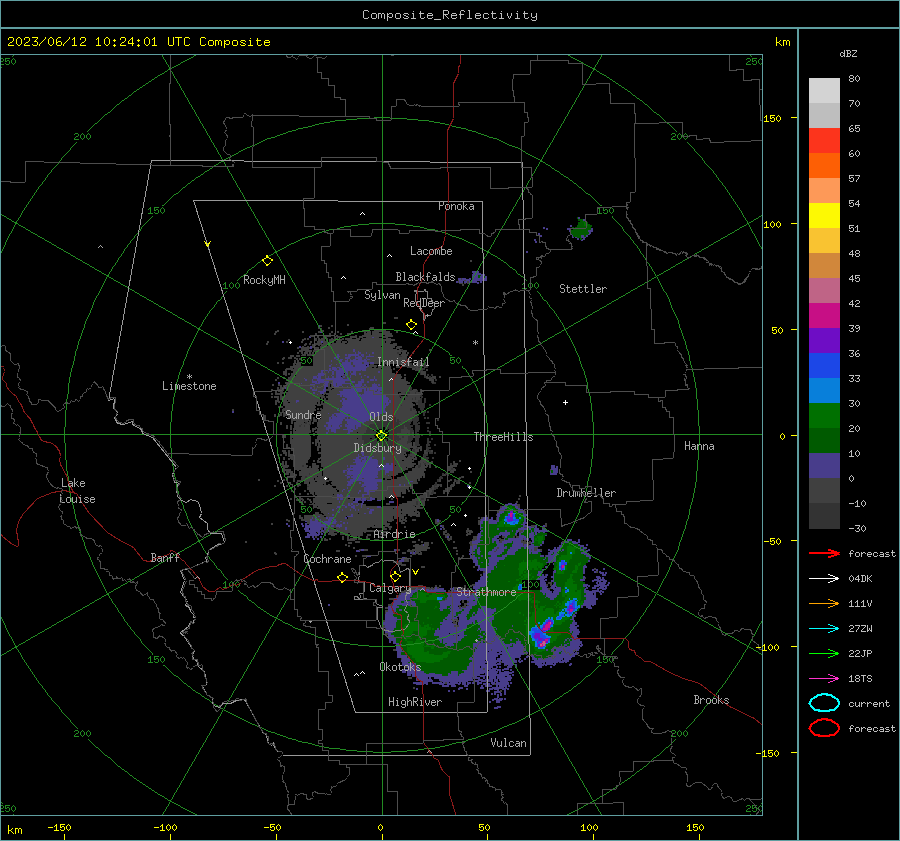This screenshot has height=841, width=900.
Task: Pick the bright green swatch in dBZ scale
Action: click(x=824, y=416)
